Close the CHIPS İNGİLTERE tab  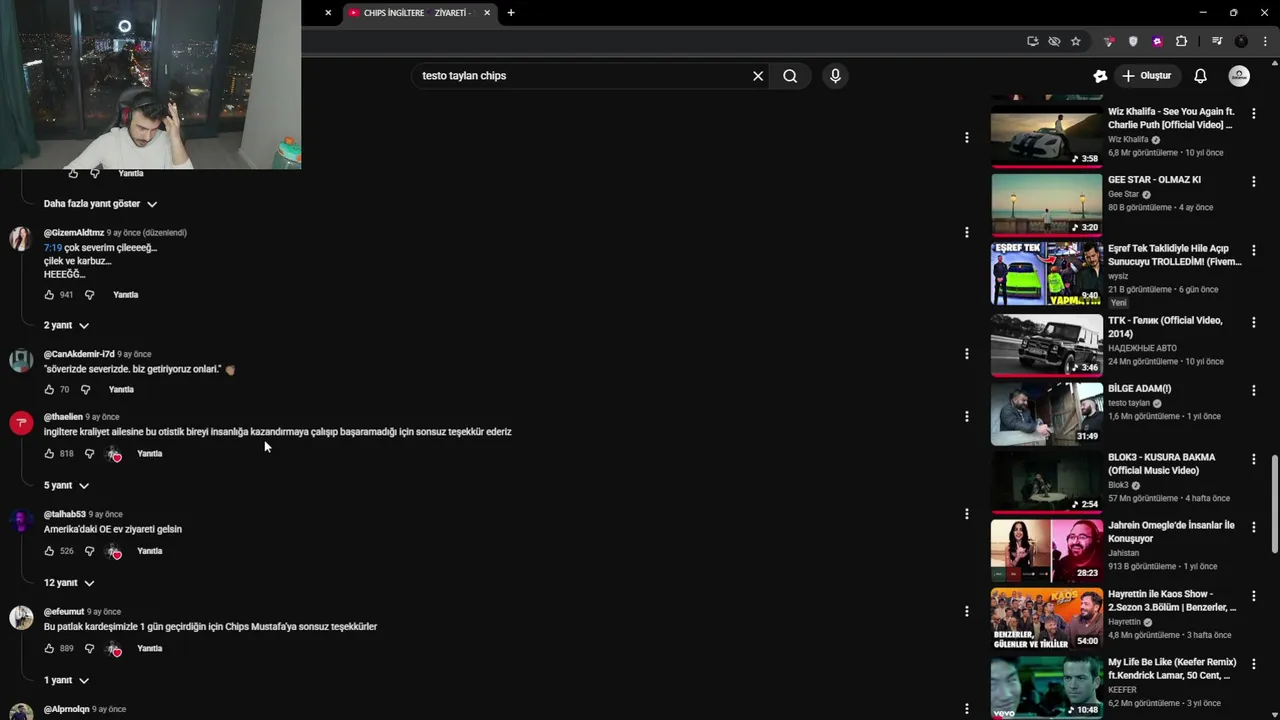tap(487, 13)
